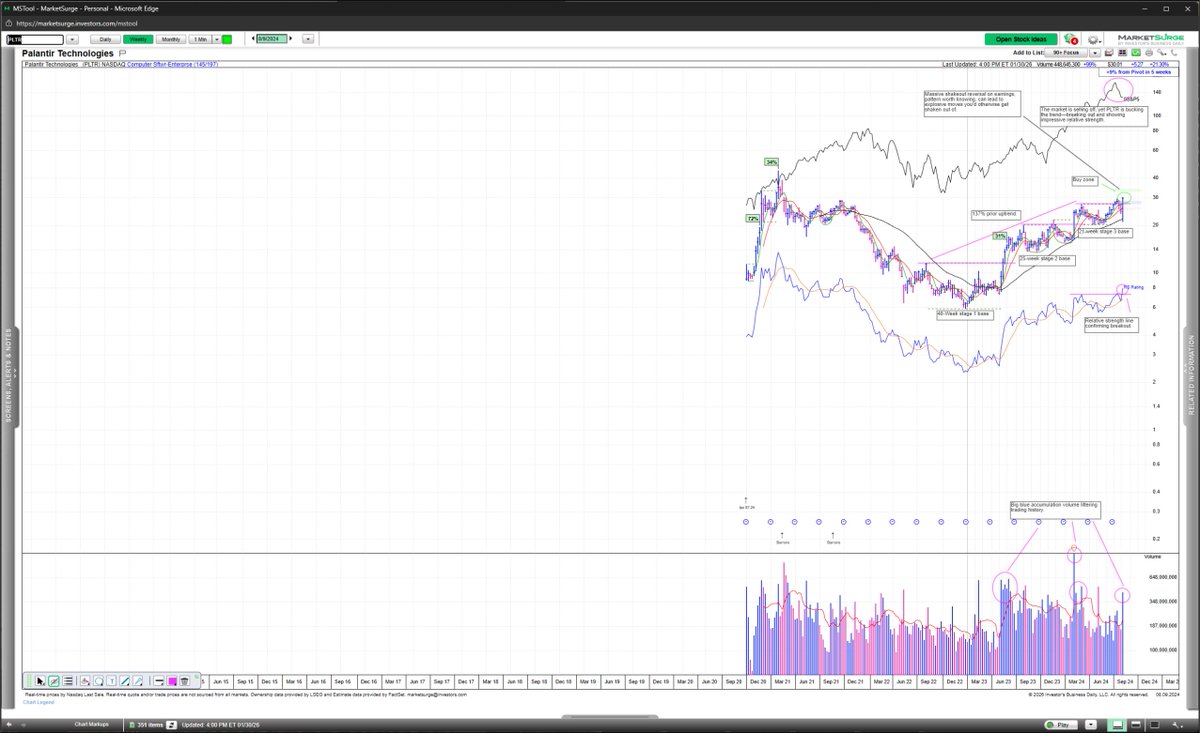
Task: Expand the intraday interval dropdown arrow
Action: click(x=216, y=39)
